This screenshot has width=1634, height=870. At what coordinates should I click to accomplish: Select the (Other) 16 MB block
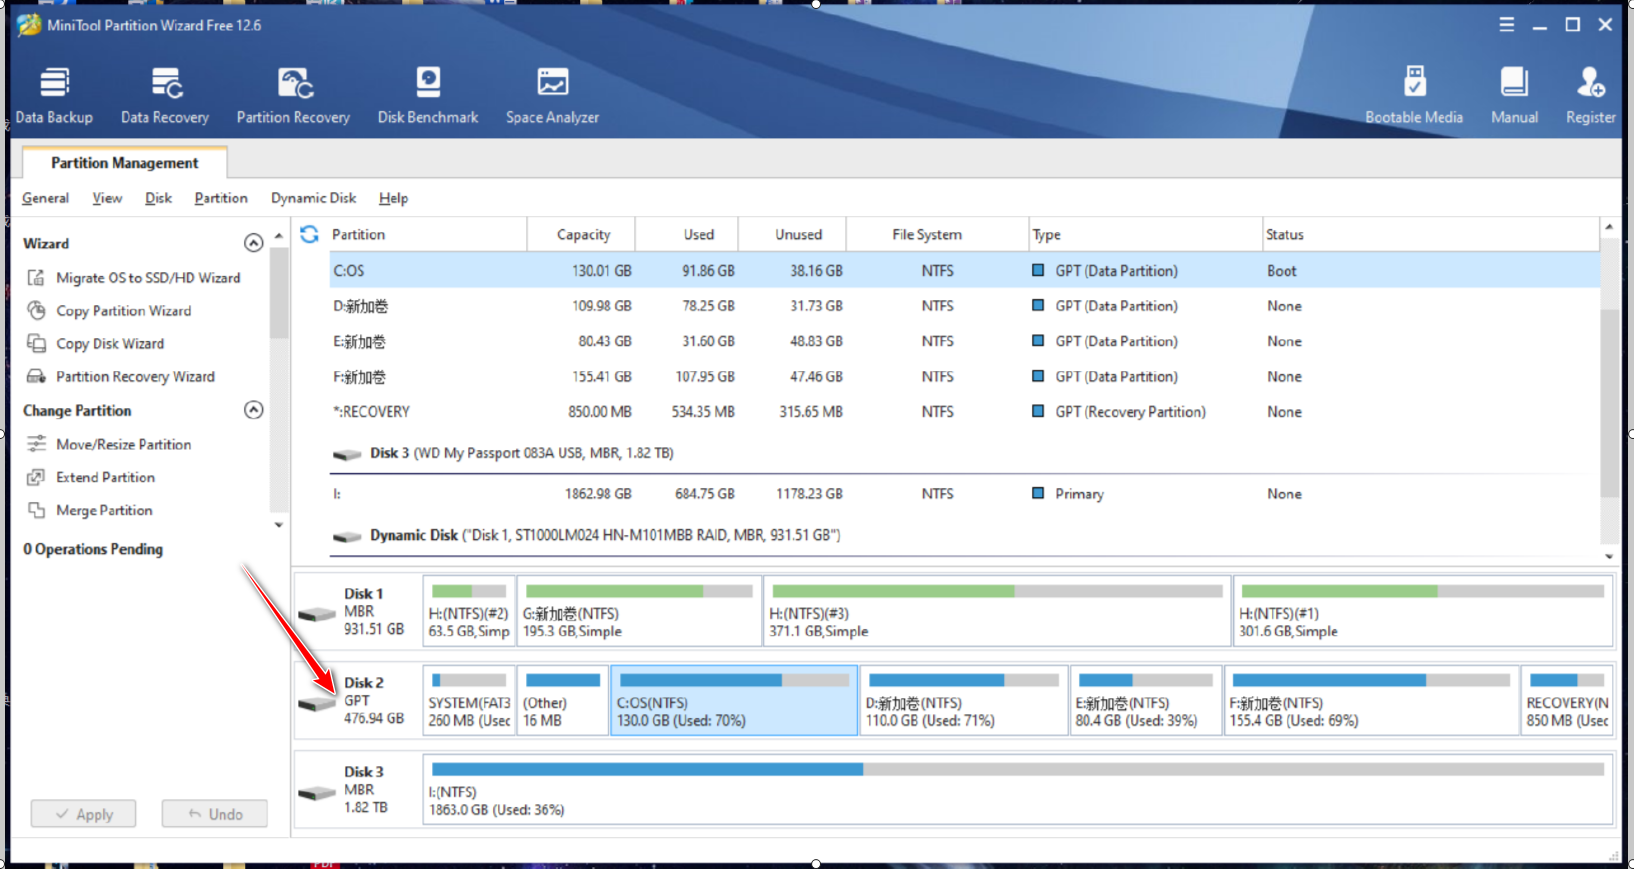[563, 701]
